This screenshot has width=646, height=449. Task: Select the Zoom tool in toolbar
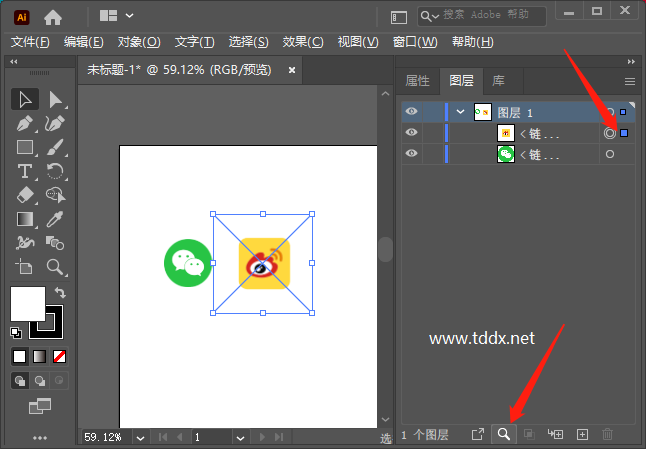pos(55,267)
